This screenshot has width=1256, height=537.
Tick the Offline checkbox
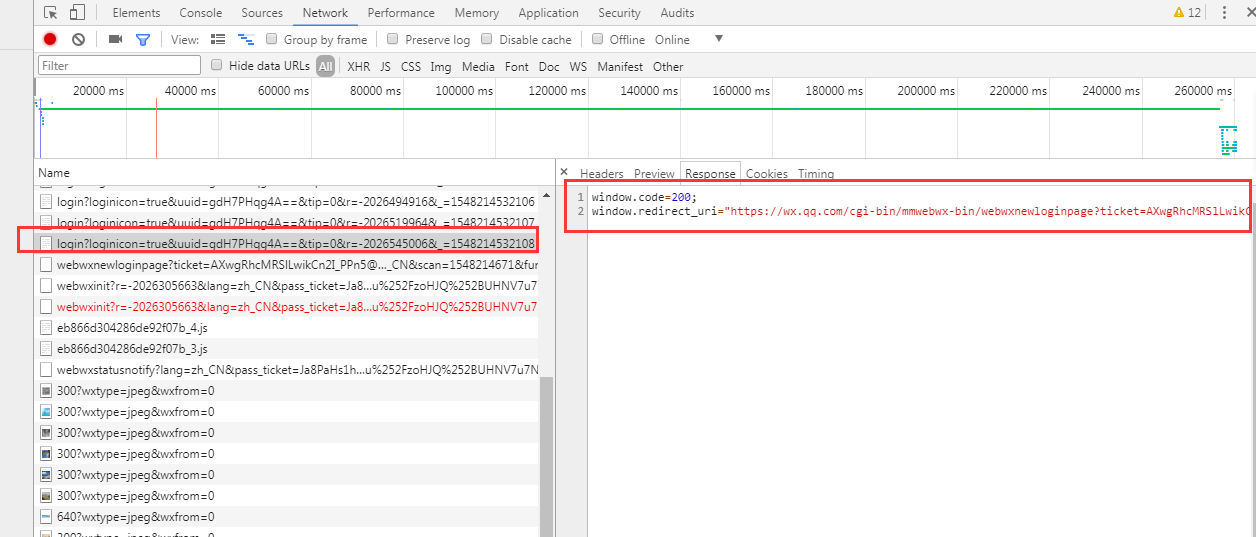pos(598,39)
